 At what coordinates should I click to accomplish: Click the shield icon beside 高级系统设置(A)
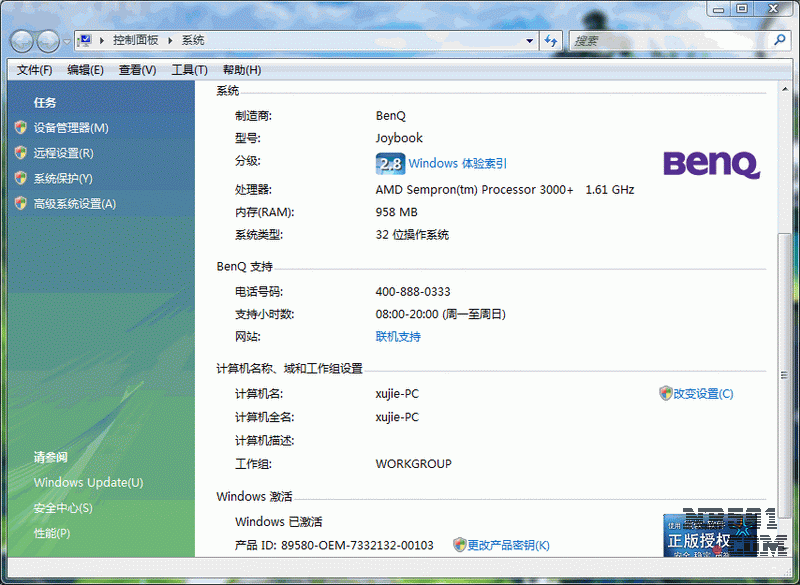pyautogui.click(x=21, y=204)
